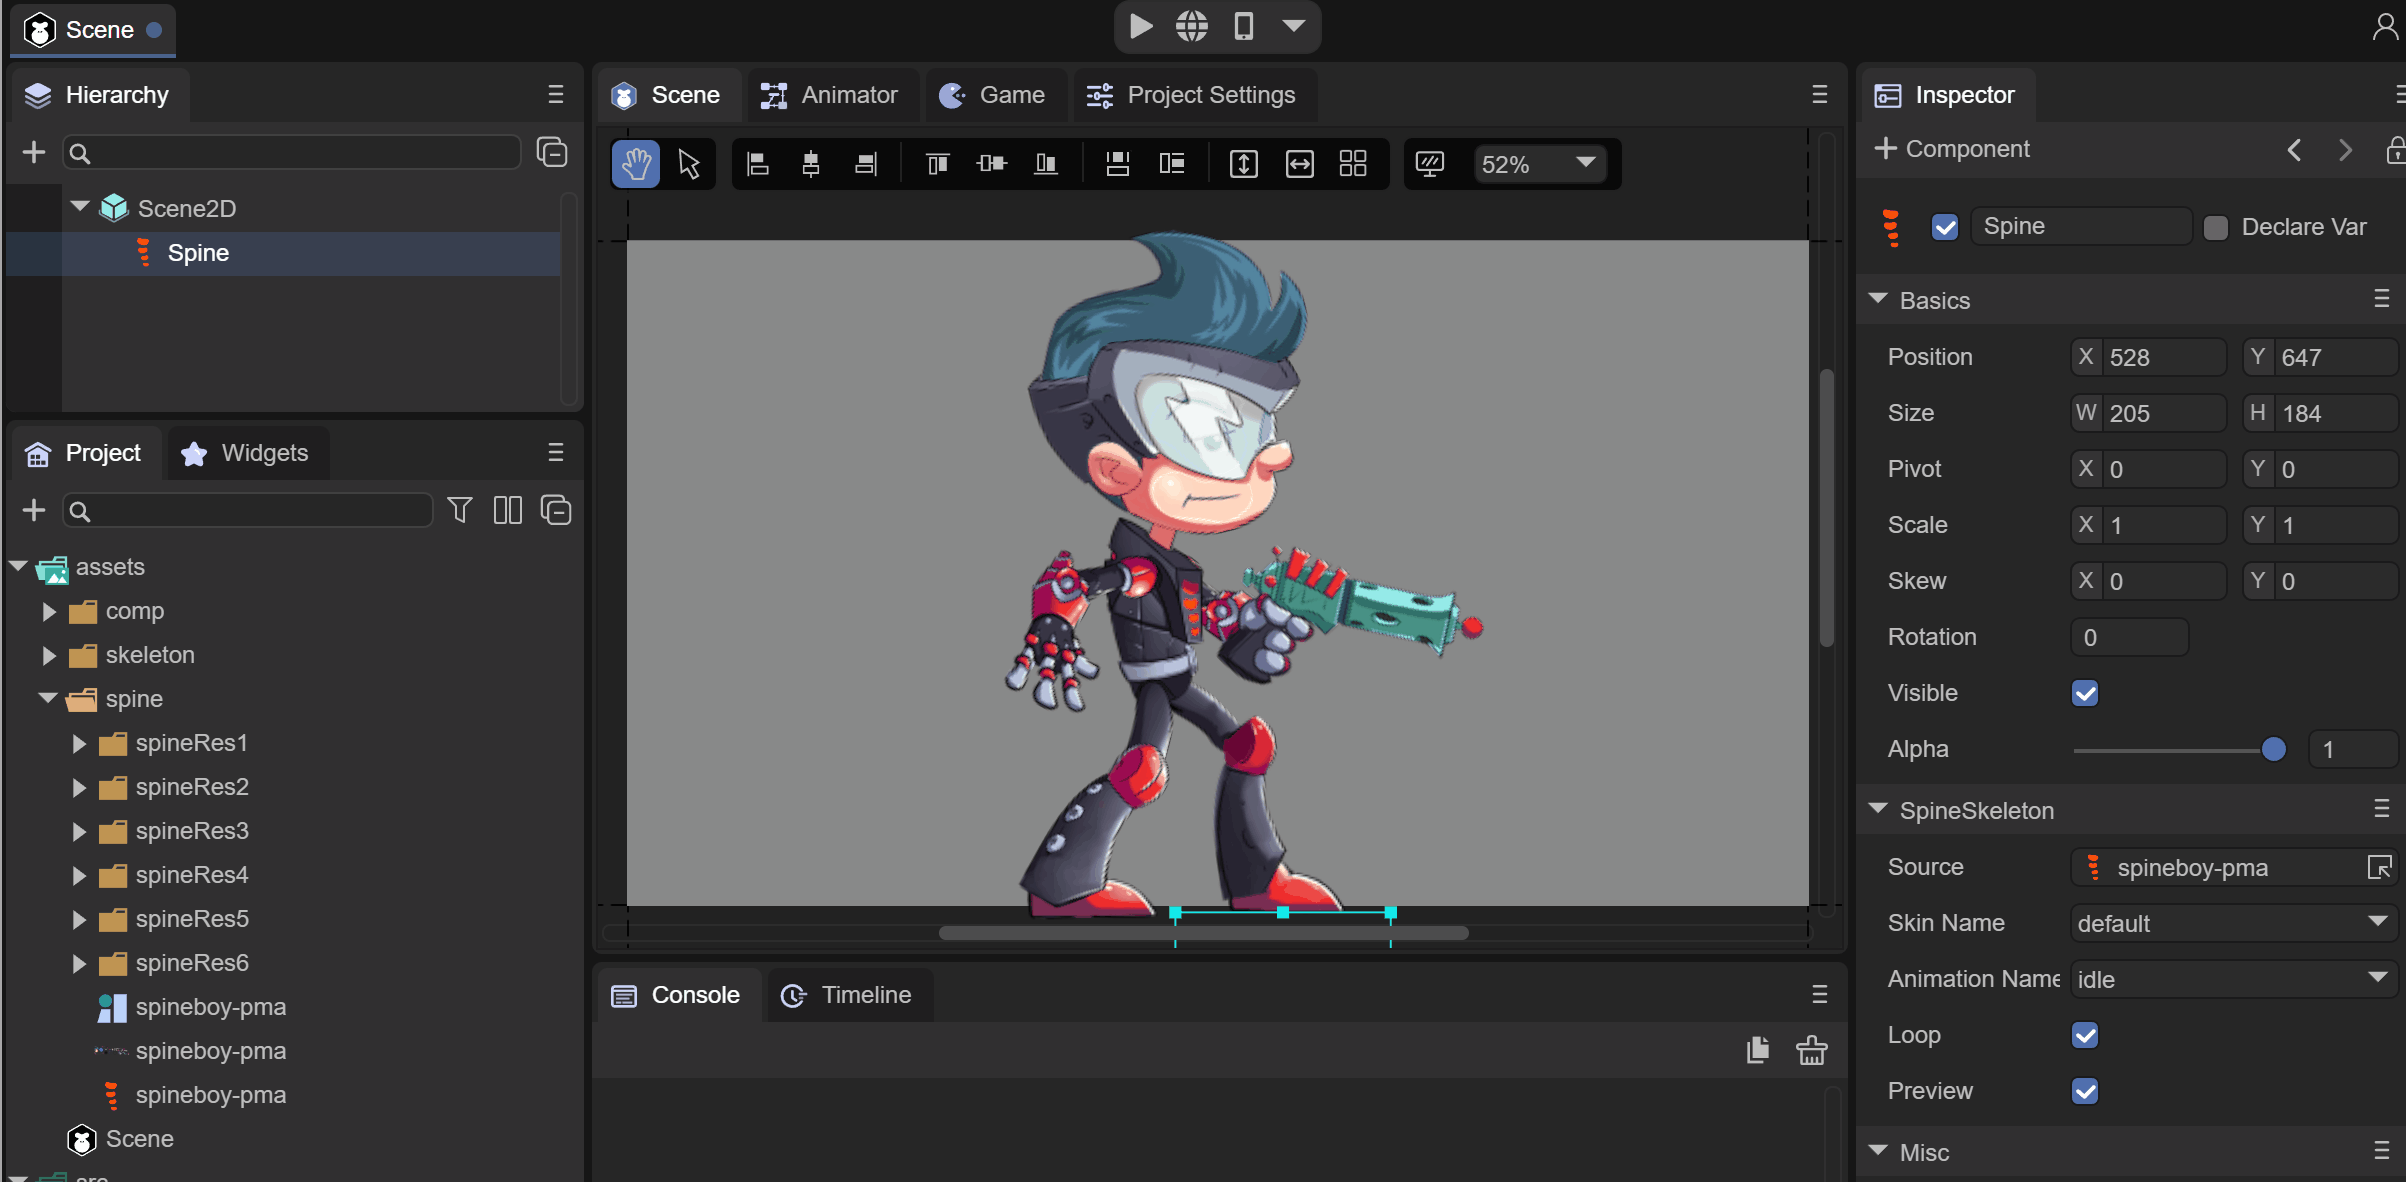Image resolution: width=2406 pixels, height=1182 pixels.
Task: Adjust the Alpha slider handle
Action: [2273, 749]
